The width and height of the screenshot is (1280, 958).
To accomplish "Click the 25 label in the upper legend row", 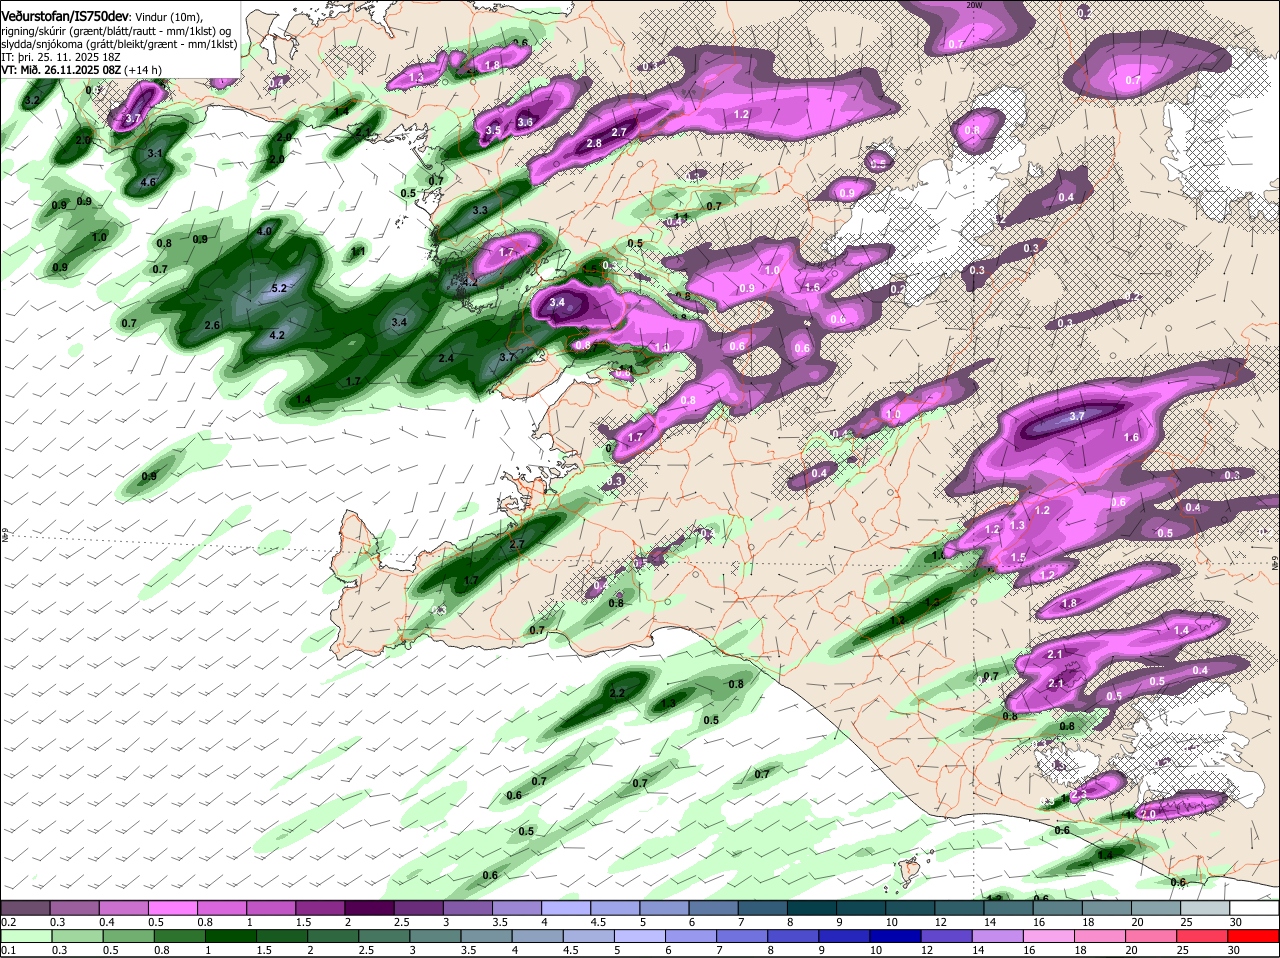I will (1186, 921).
